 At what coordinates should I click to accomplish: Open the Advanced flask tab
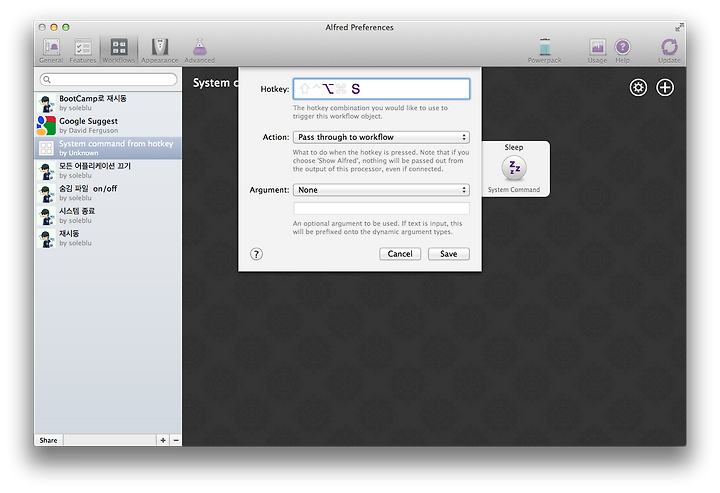tap(200, 50)
